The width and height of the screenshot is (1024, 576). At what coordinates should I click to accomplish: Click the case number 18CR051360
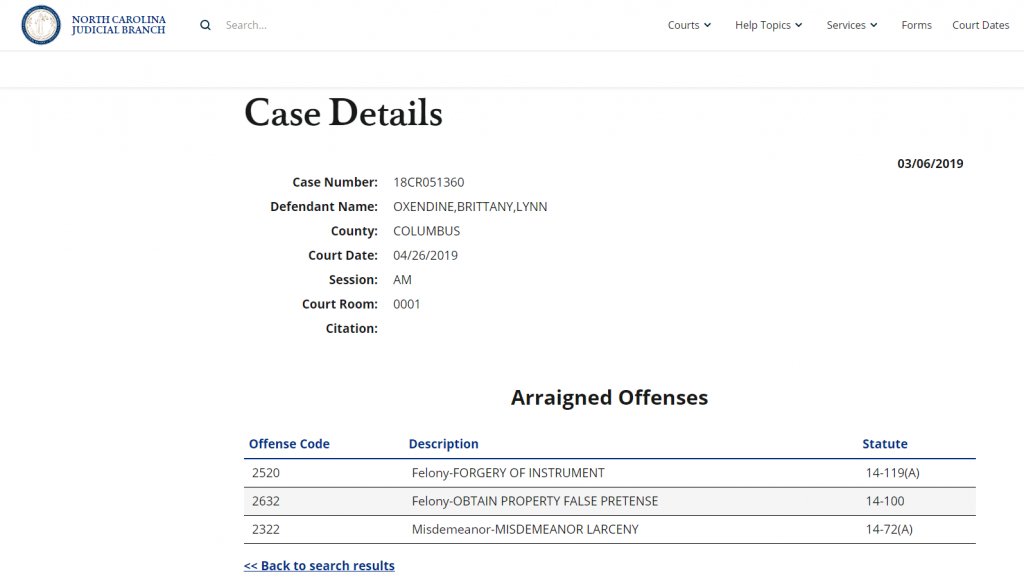pyautogui.click(x=428, y=182)
